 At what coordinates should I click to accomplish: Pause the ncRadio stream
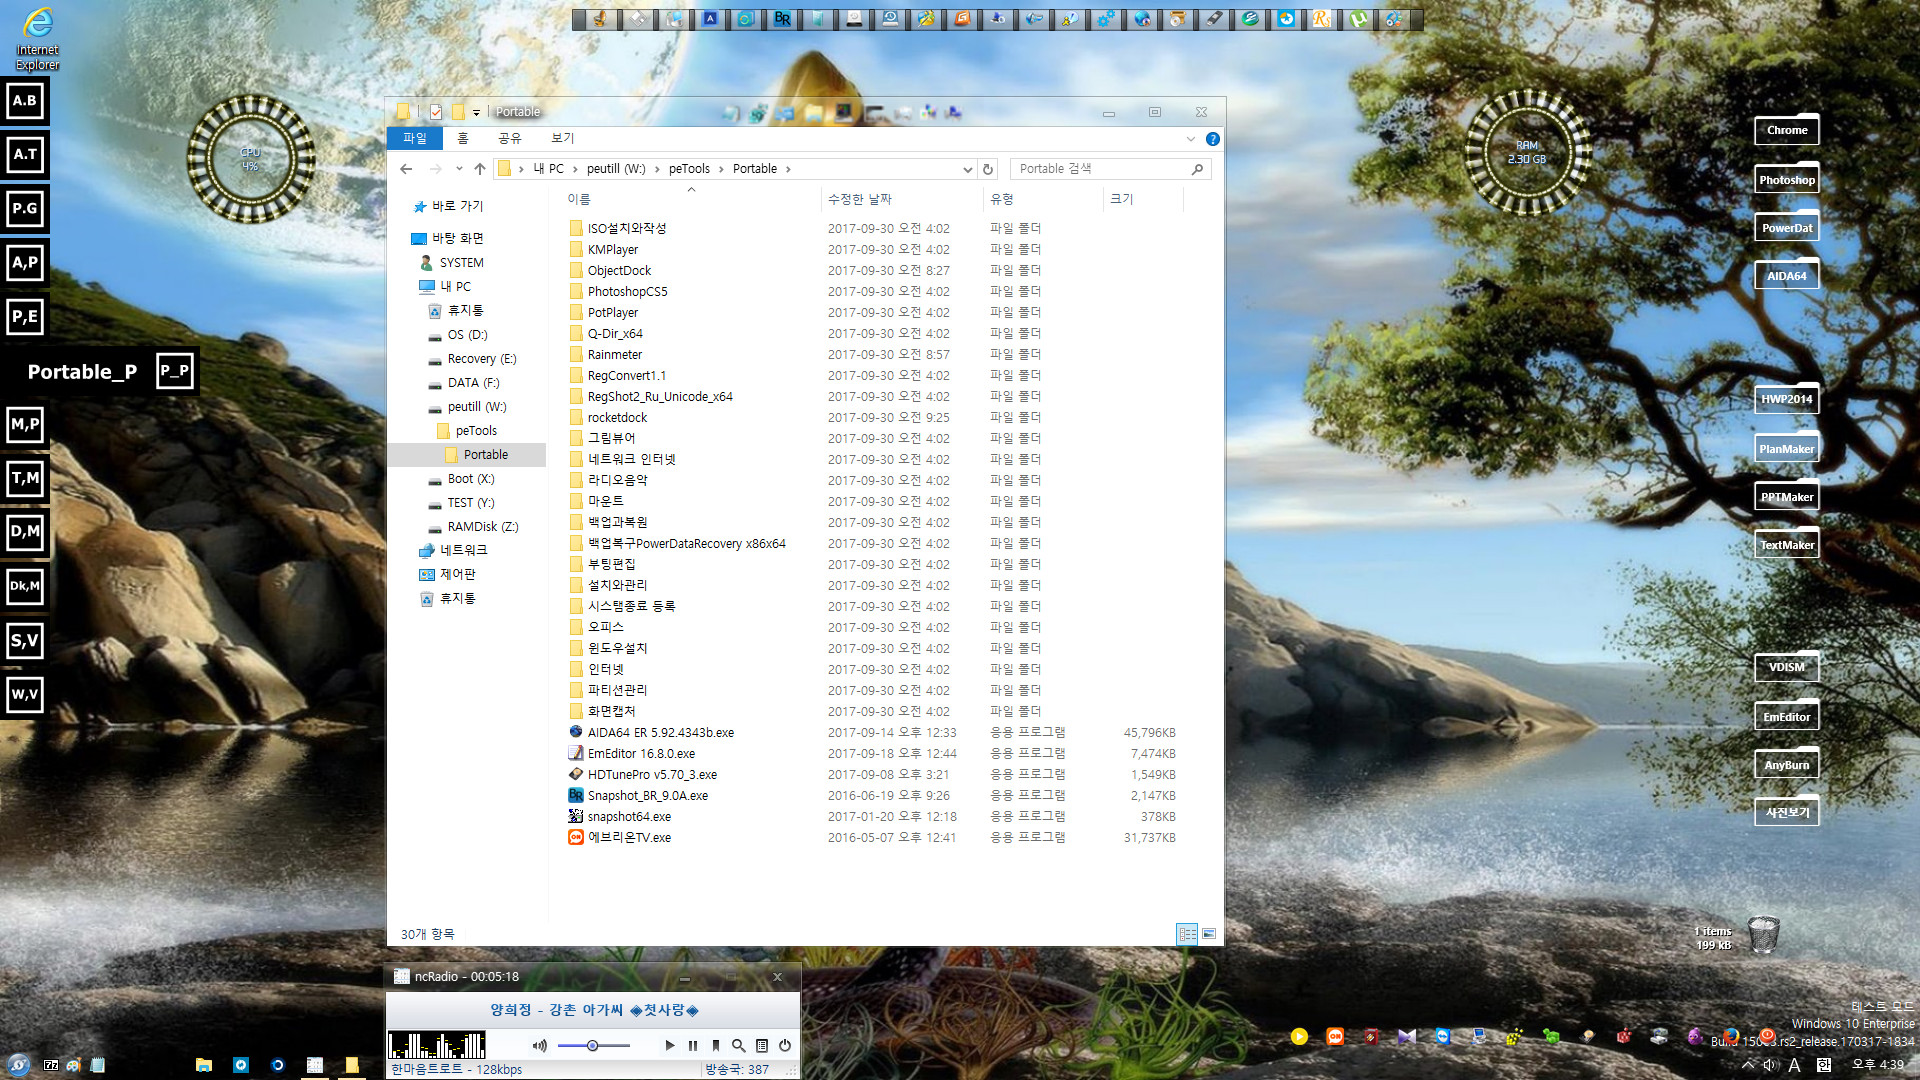pyautogui.click(x=693, y=1045)
